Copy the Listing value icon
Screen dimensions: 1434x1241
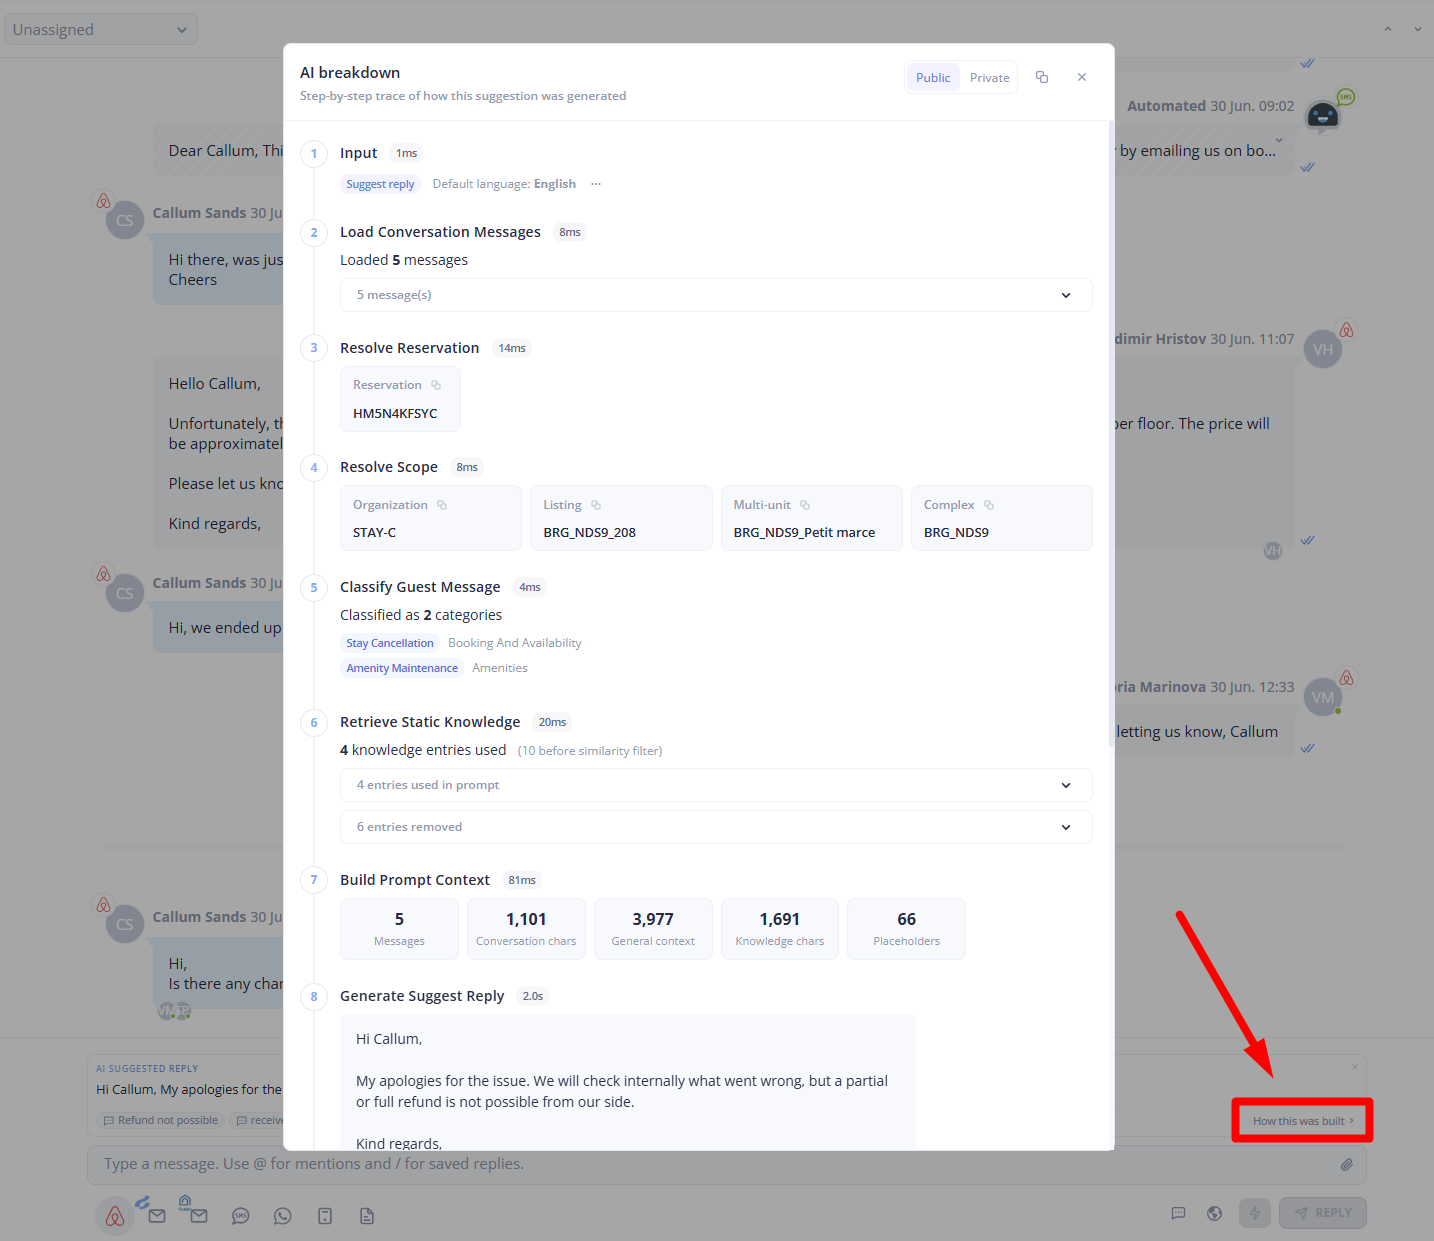coord(596,505)
